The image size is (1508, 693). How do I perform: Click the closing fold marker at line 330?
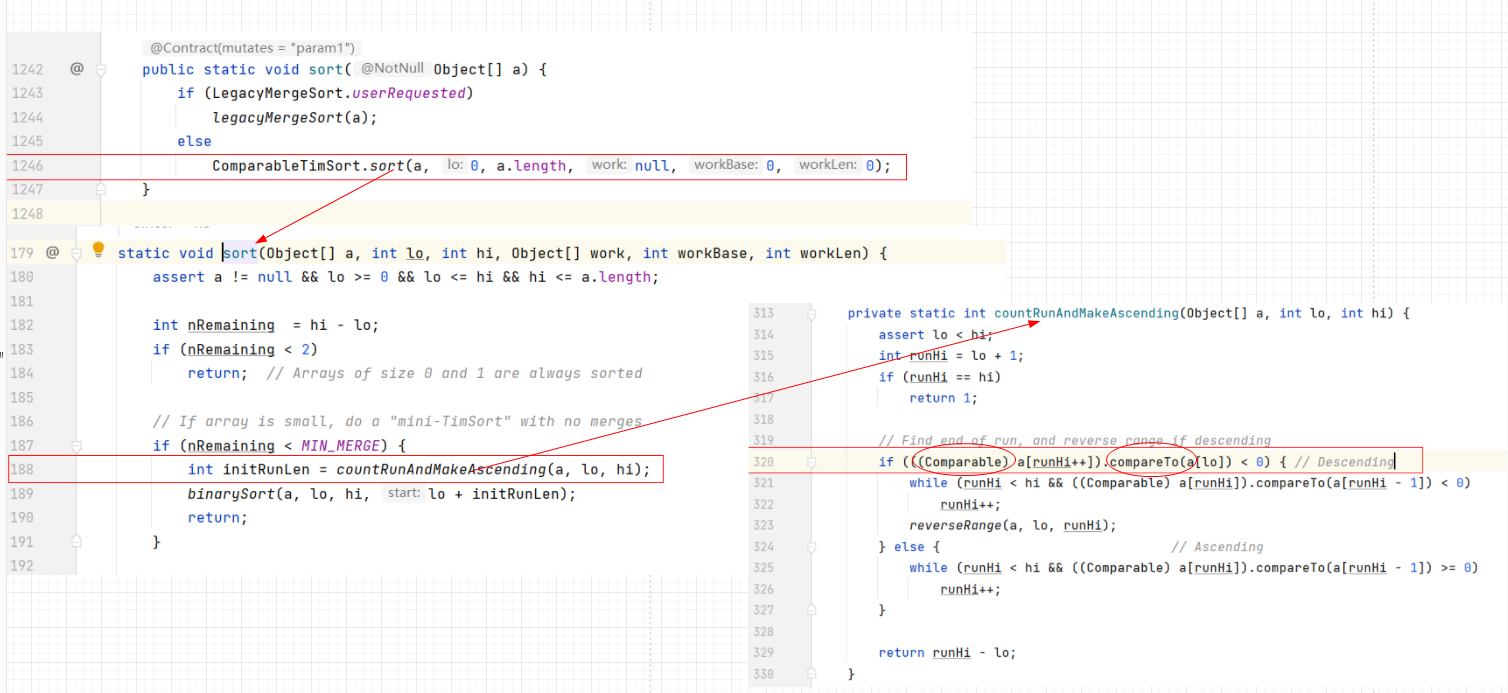tap(811, 673)
